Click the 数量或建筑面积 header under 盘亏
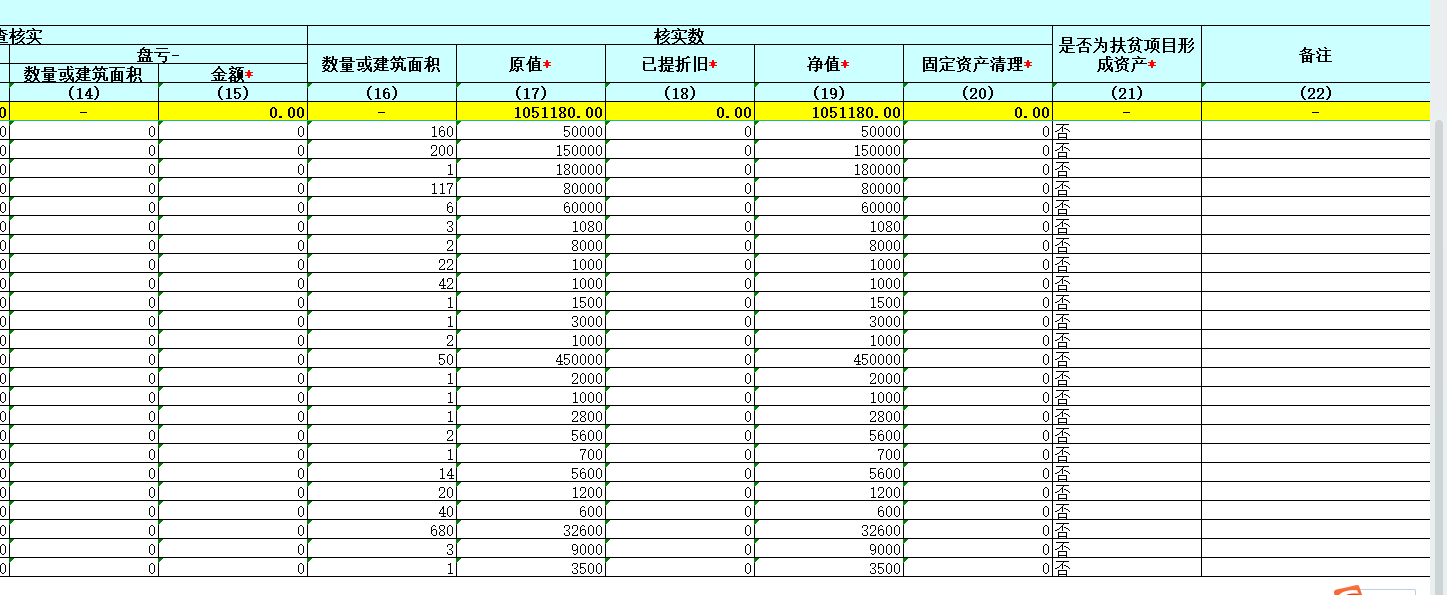 click(84, 74)
